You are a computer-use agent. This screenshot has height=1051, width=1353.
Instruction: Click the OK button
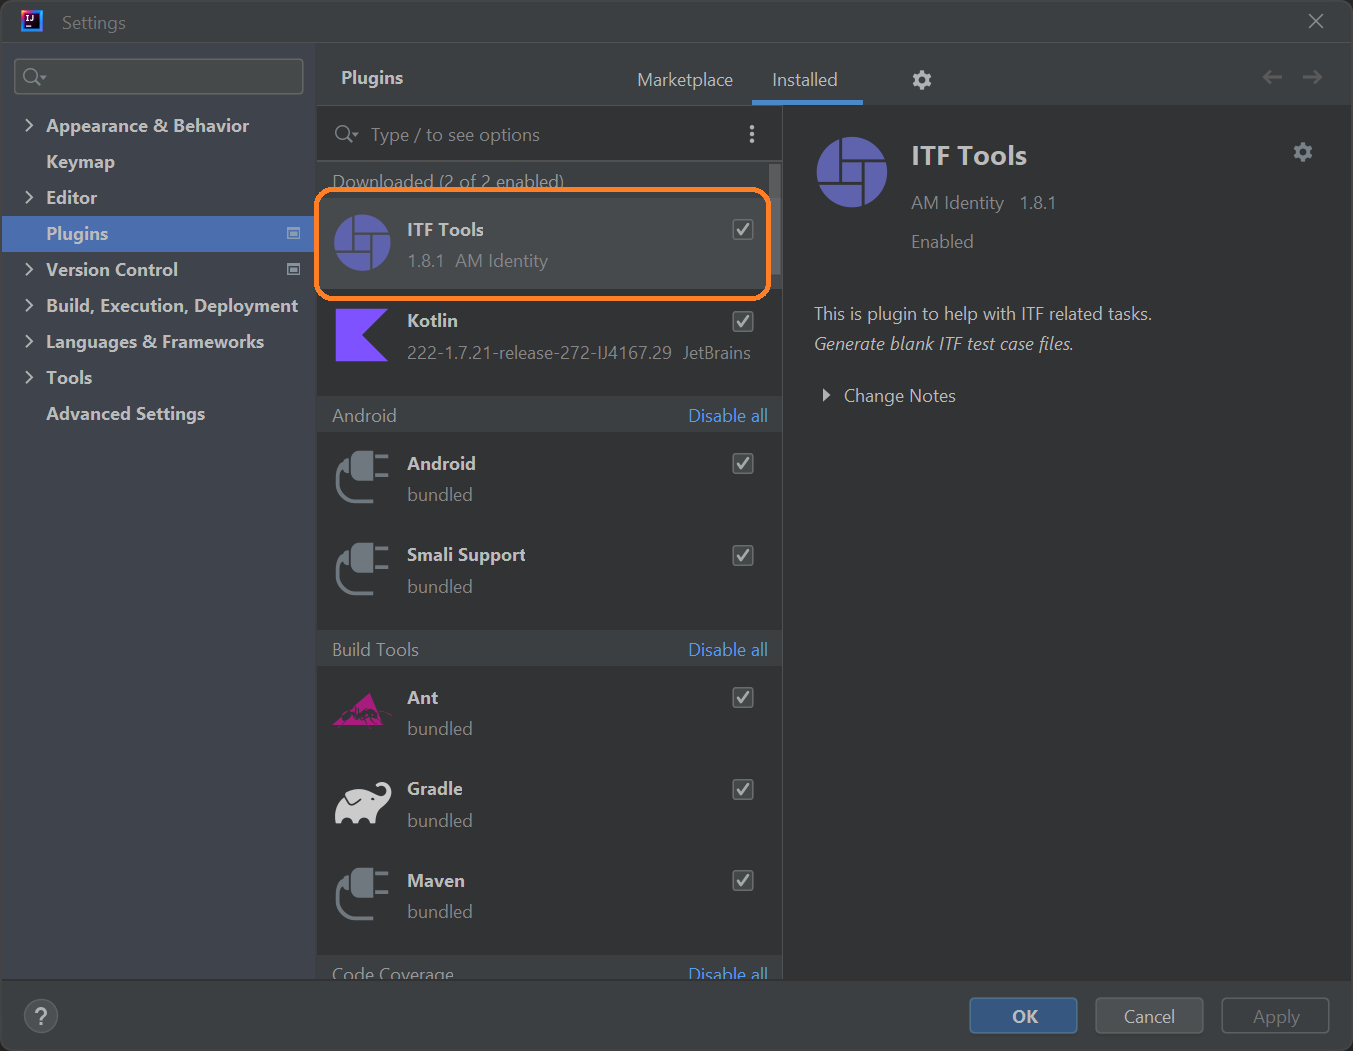[1024, 1016]
